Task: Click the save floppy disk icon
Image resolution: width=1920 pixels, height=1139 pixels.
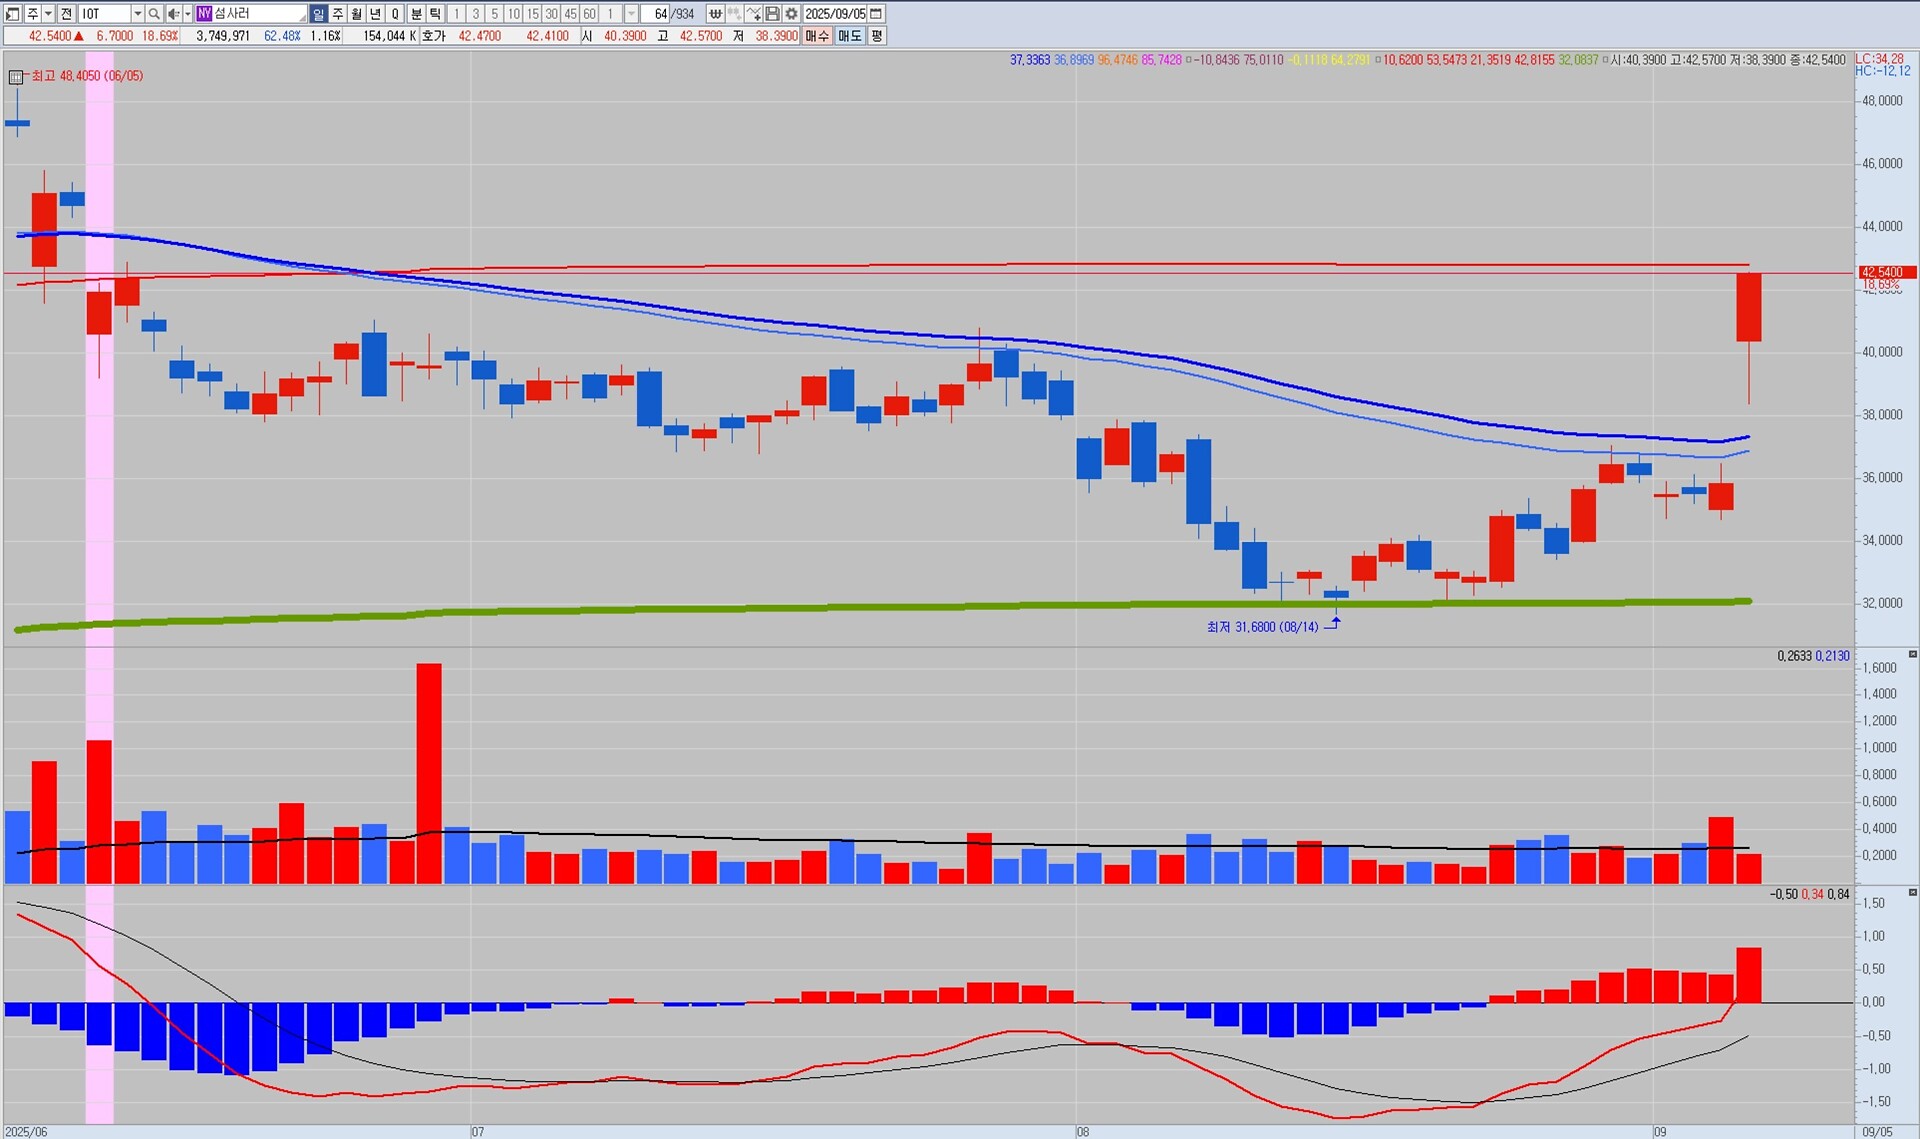Action: click(x=773, y=14)
